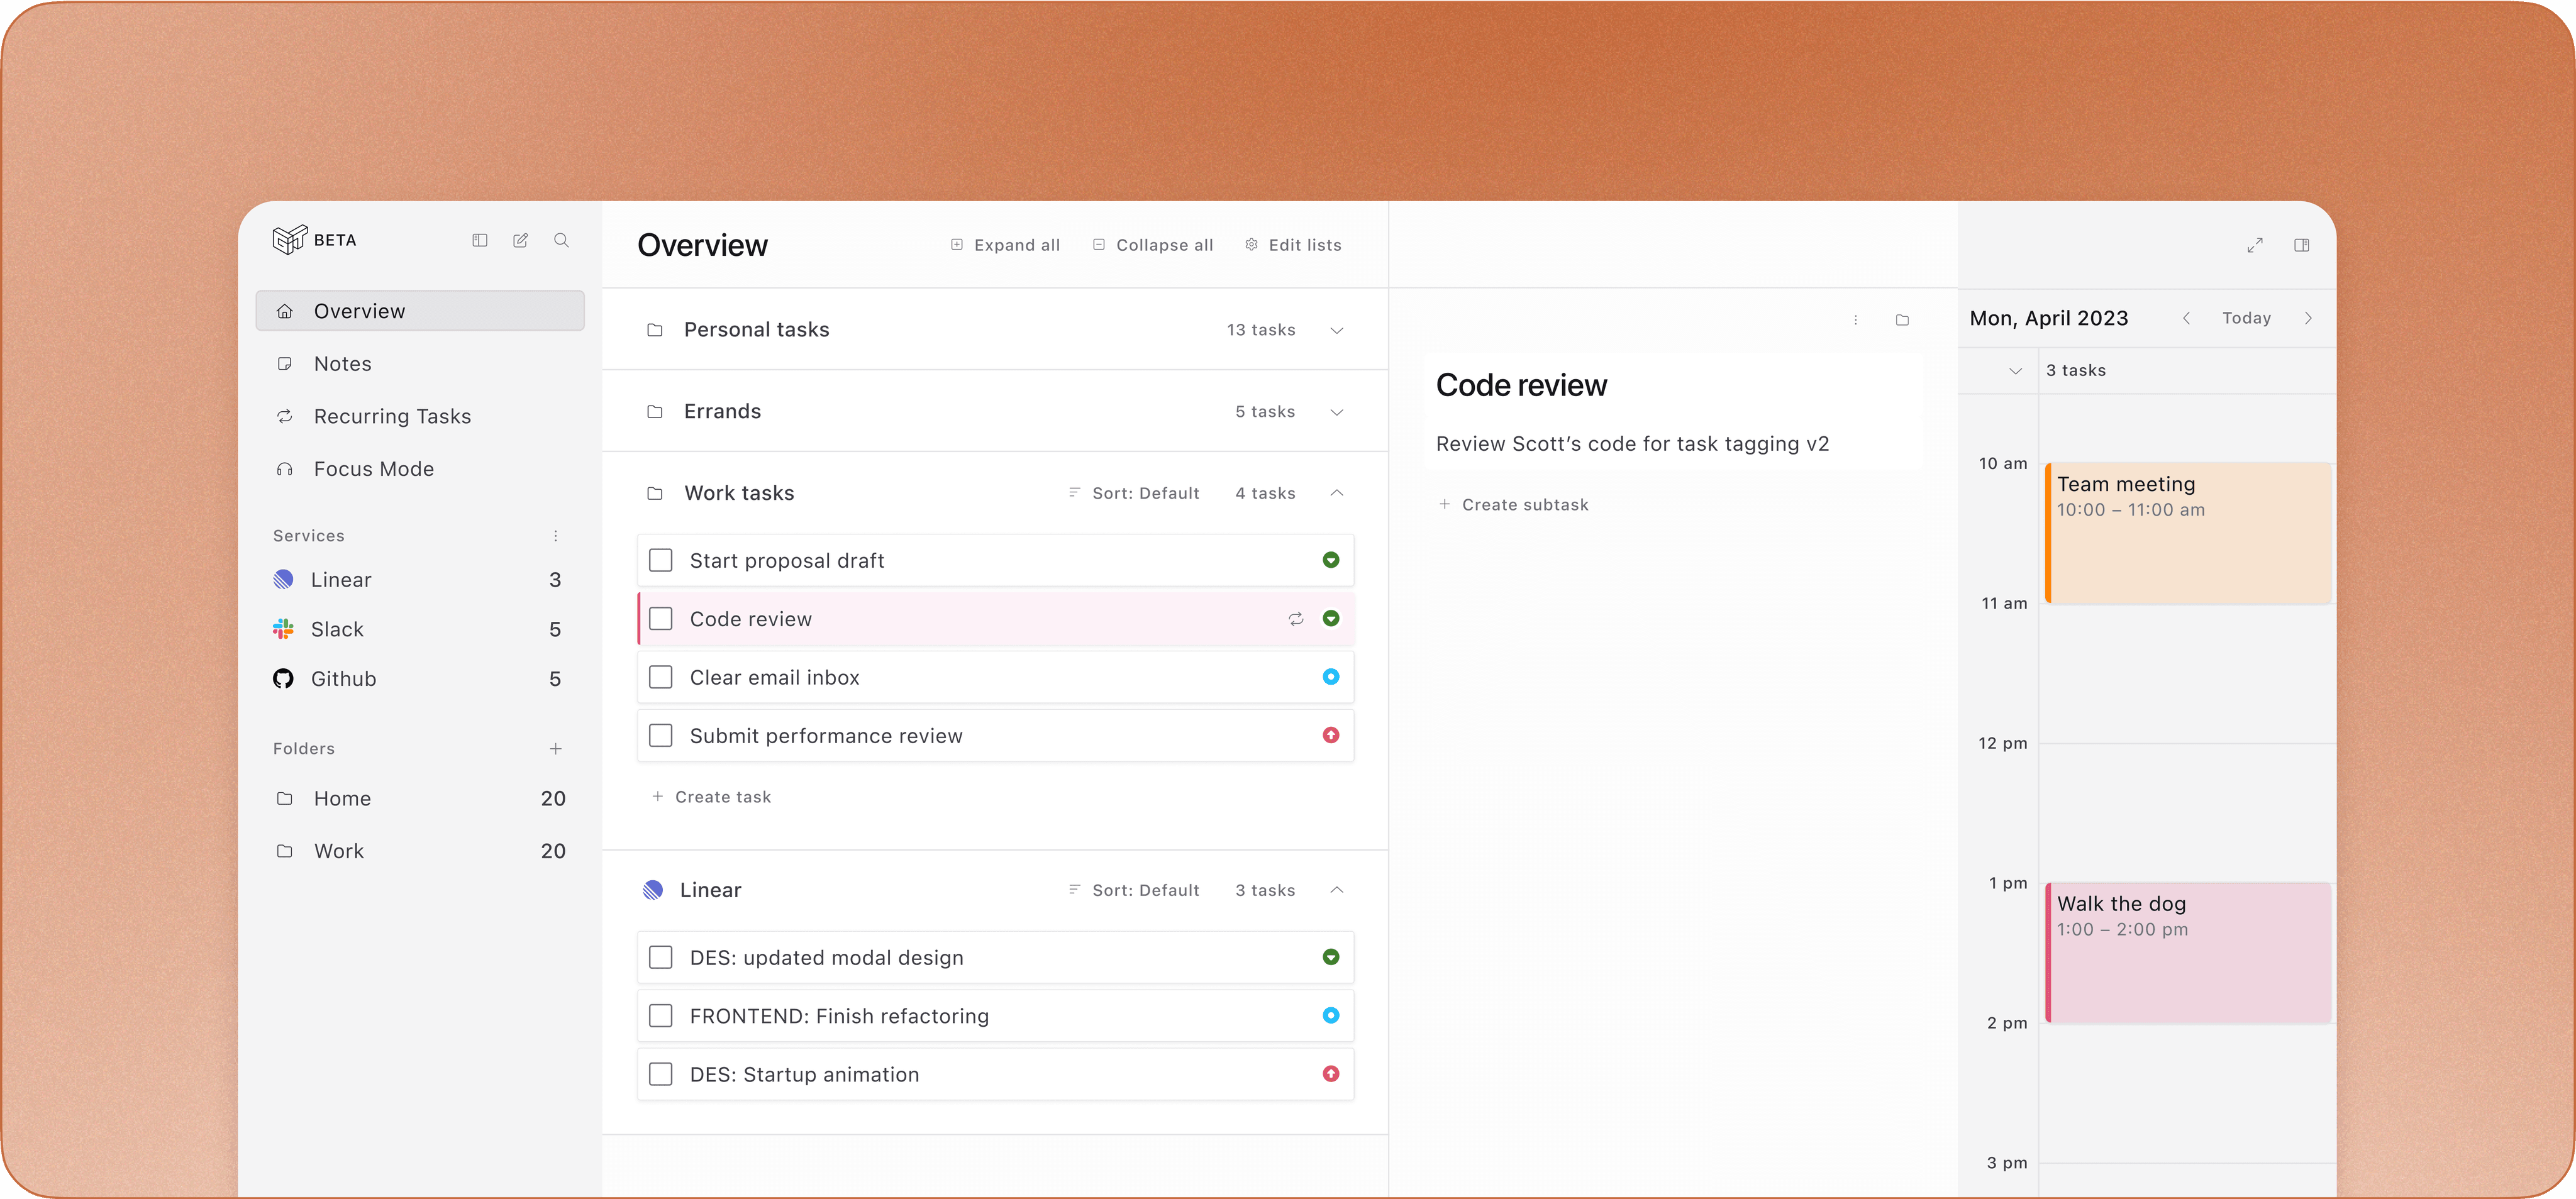Switch to Focus Mode view
Image resolution: width=2576 pixels, height=1199 pixels.
click(x=373, y=469)
